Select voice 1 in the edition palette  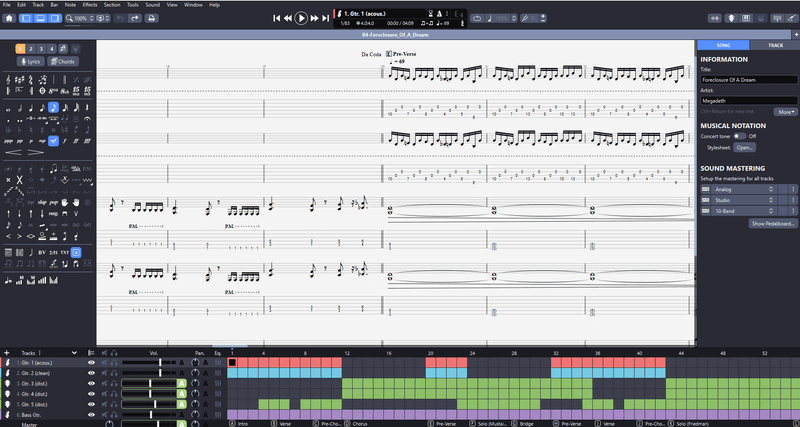click(x=21, y=48)
